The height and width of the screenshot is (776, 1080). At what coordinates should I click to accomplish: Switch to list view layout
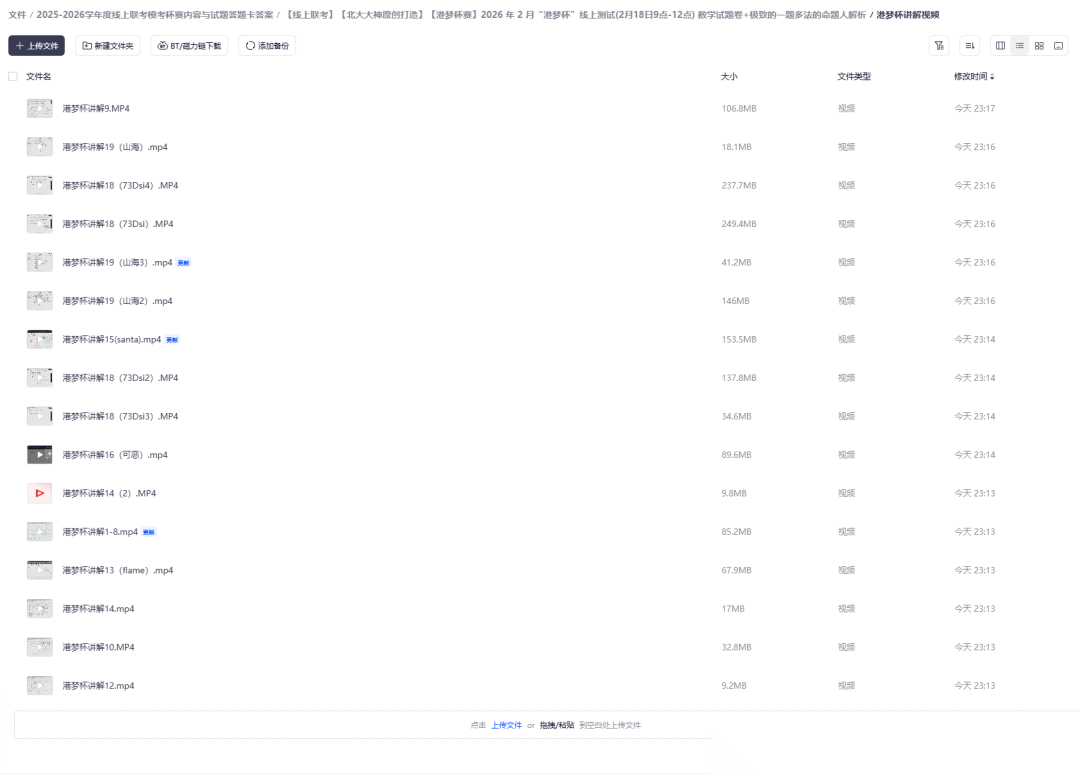[1020, 46]
